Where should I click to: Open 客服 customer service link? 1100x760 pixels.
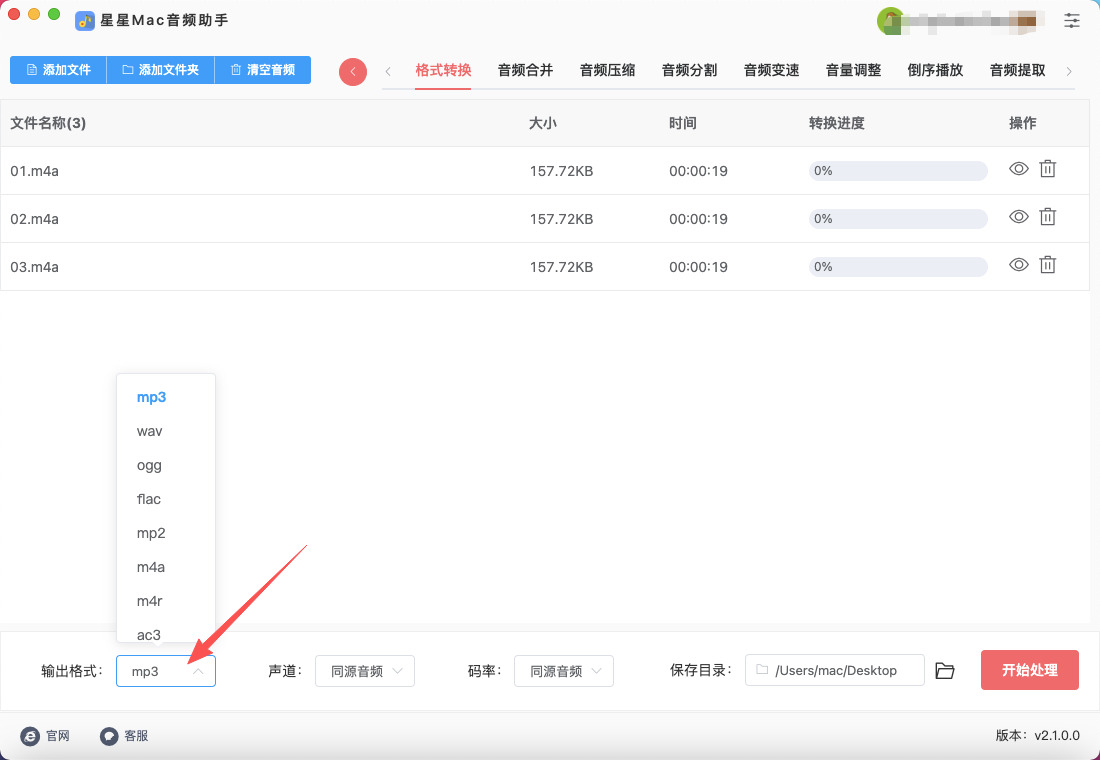pyautogui.click(x=124, y=735)
